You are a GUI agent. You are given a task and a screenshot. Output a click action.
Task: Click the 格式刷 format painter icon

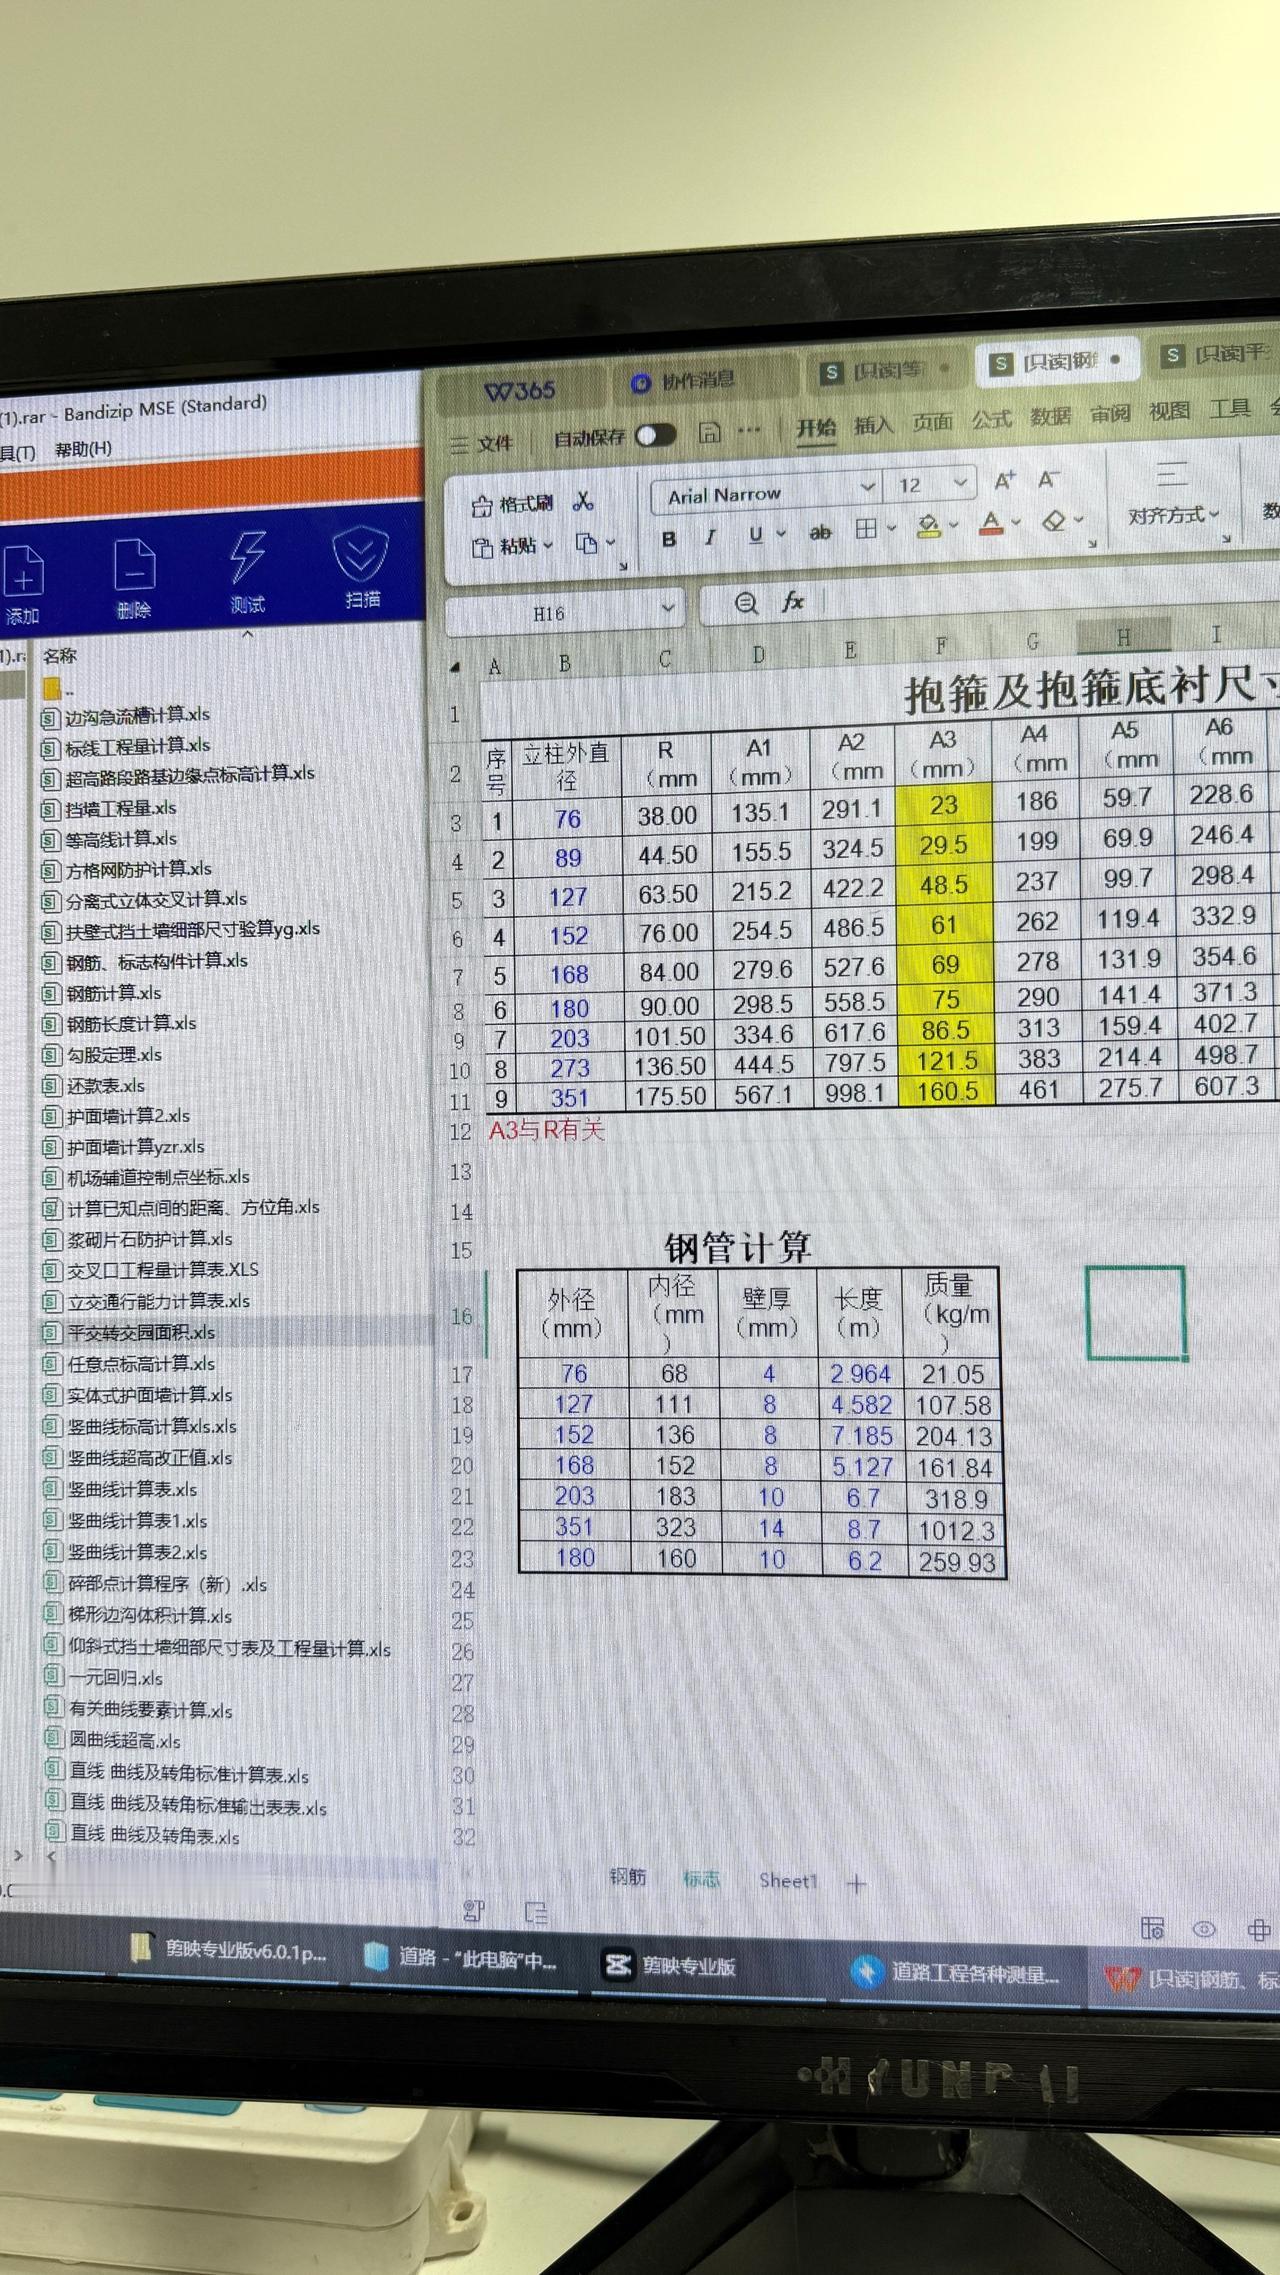tap(482, 506)
